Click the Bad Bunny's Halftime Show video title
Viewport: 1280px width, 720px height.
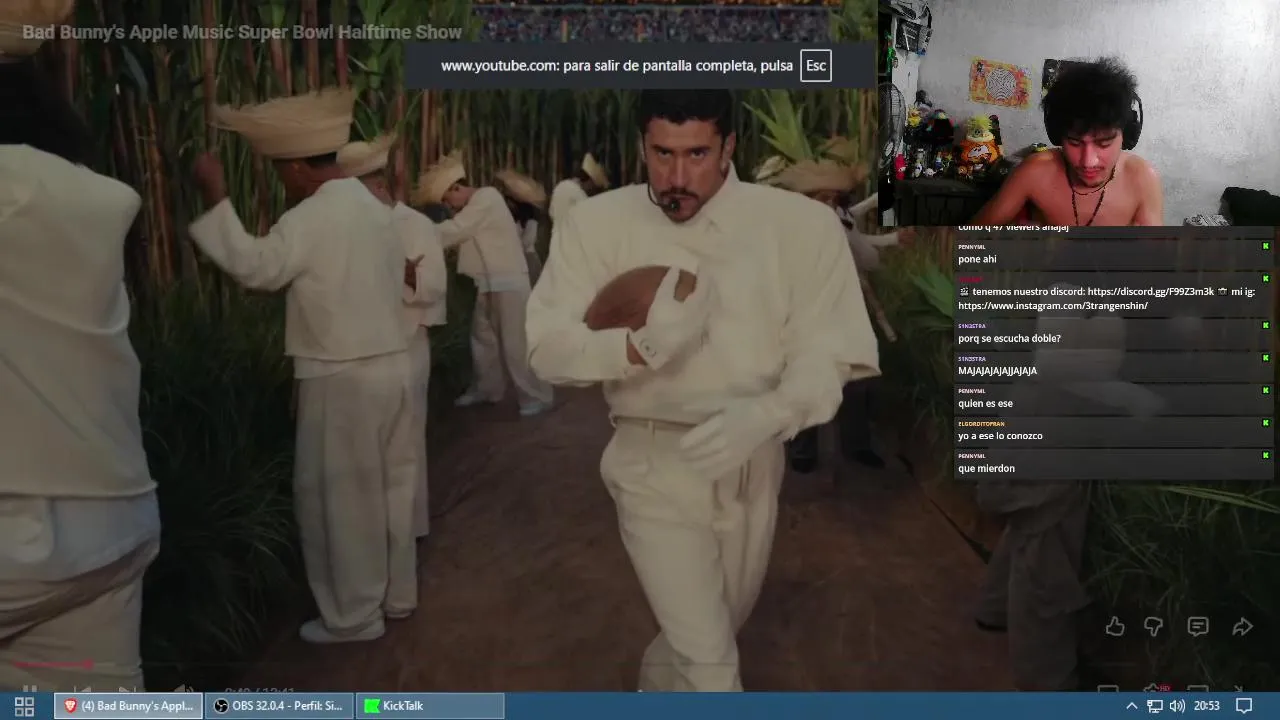point(242,32)
